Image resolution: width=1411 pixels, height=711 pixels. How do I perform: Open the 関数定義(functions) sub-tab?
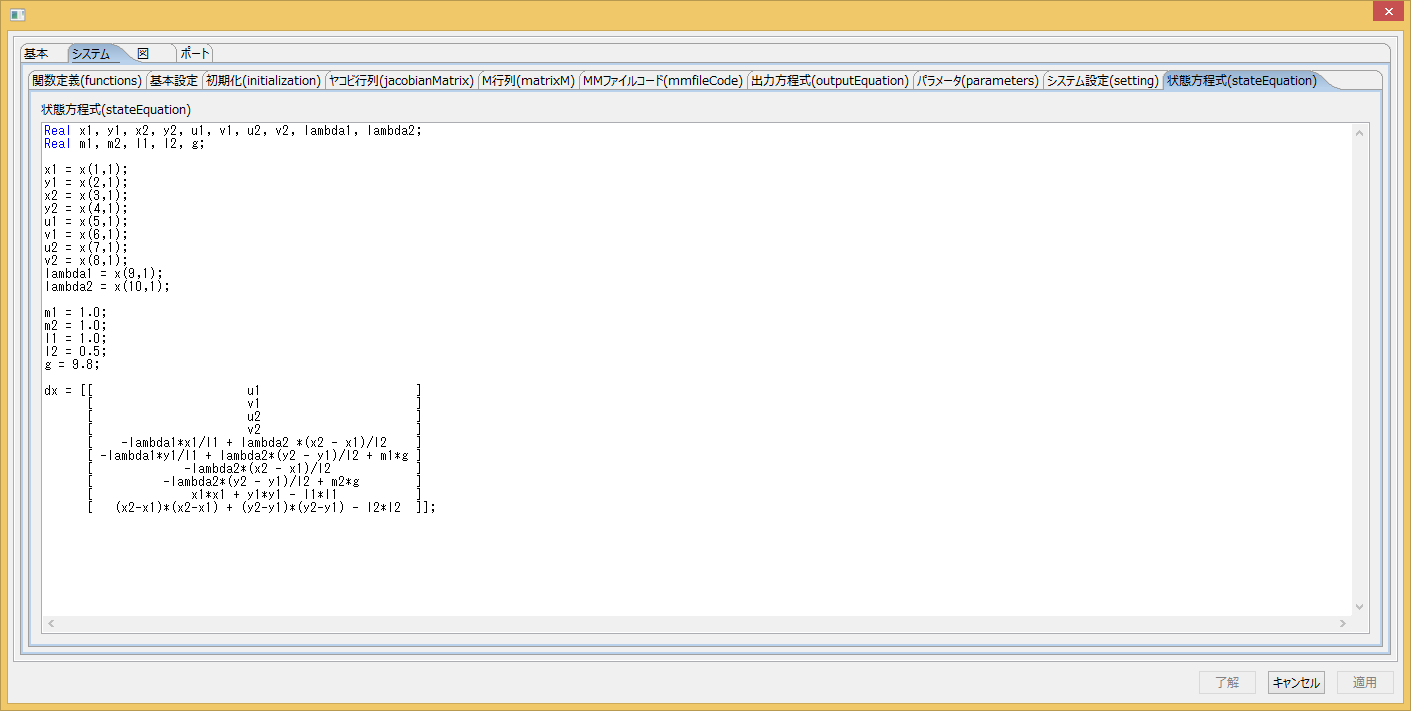87,81
